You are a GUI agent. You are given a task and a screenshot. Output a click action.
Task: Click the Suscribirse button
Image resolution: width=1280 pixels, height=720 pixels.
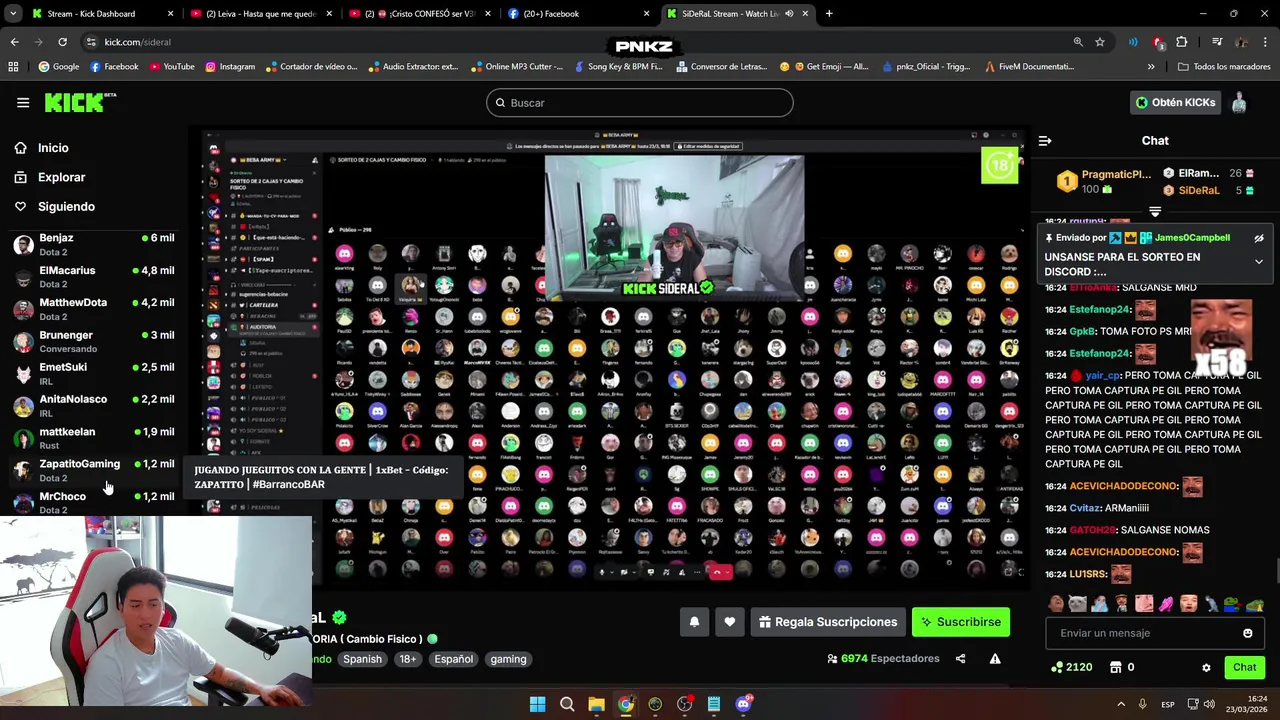click(x=961, y=622)
